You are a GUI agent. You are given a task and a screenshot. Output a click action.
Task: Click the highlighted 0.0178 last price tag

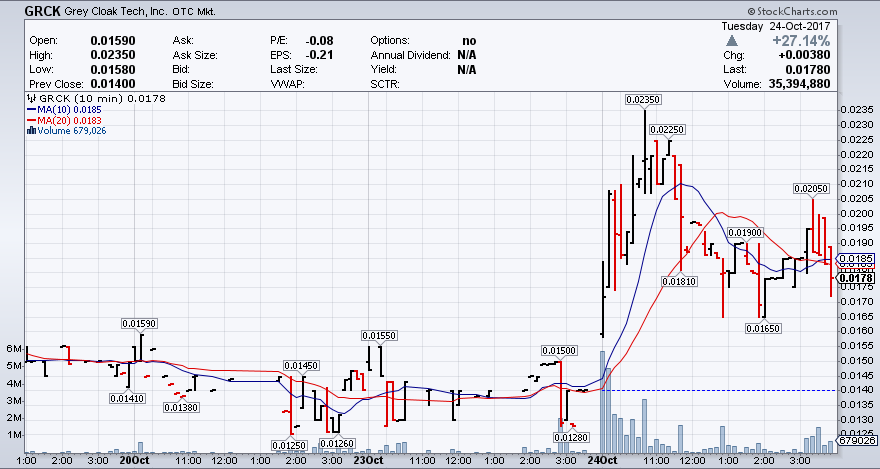[859, 279]
